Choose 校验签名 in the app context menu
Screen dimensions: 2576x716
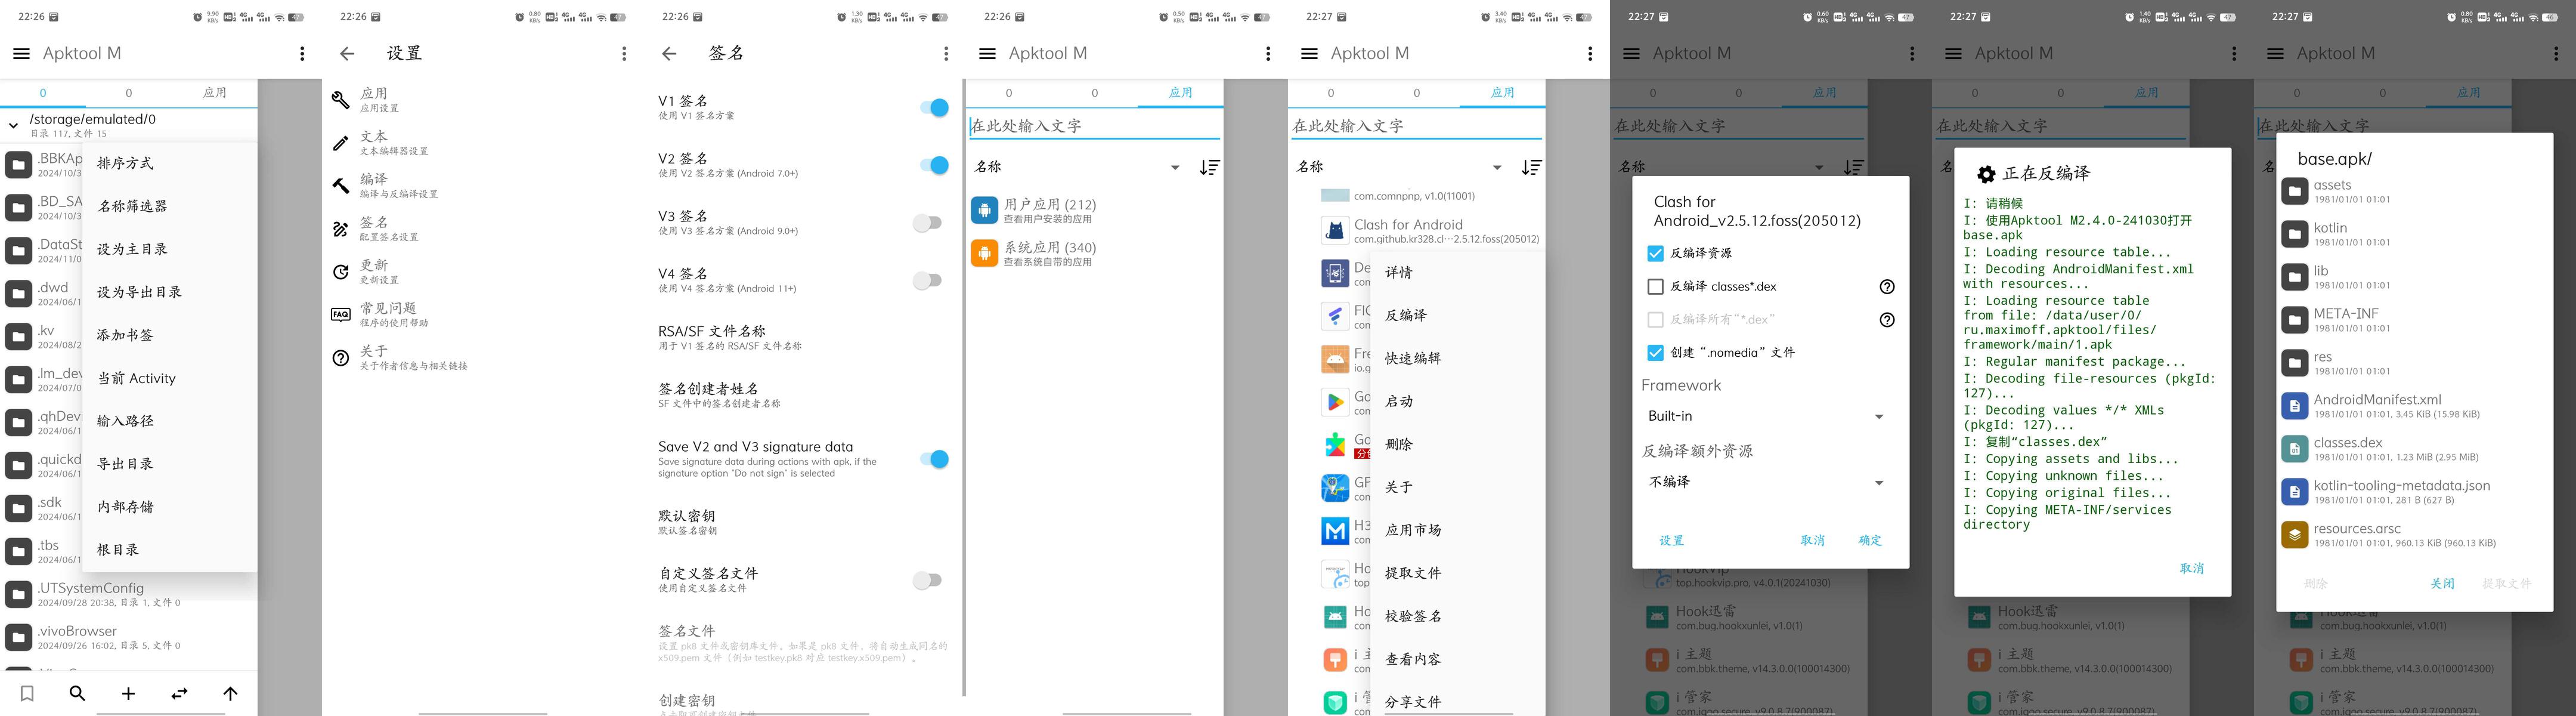pos(1457,616)
